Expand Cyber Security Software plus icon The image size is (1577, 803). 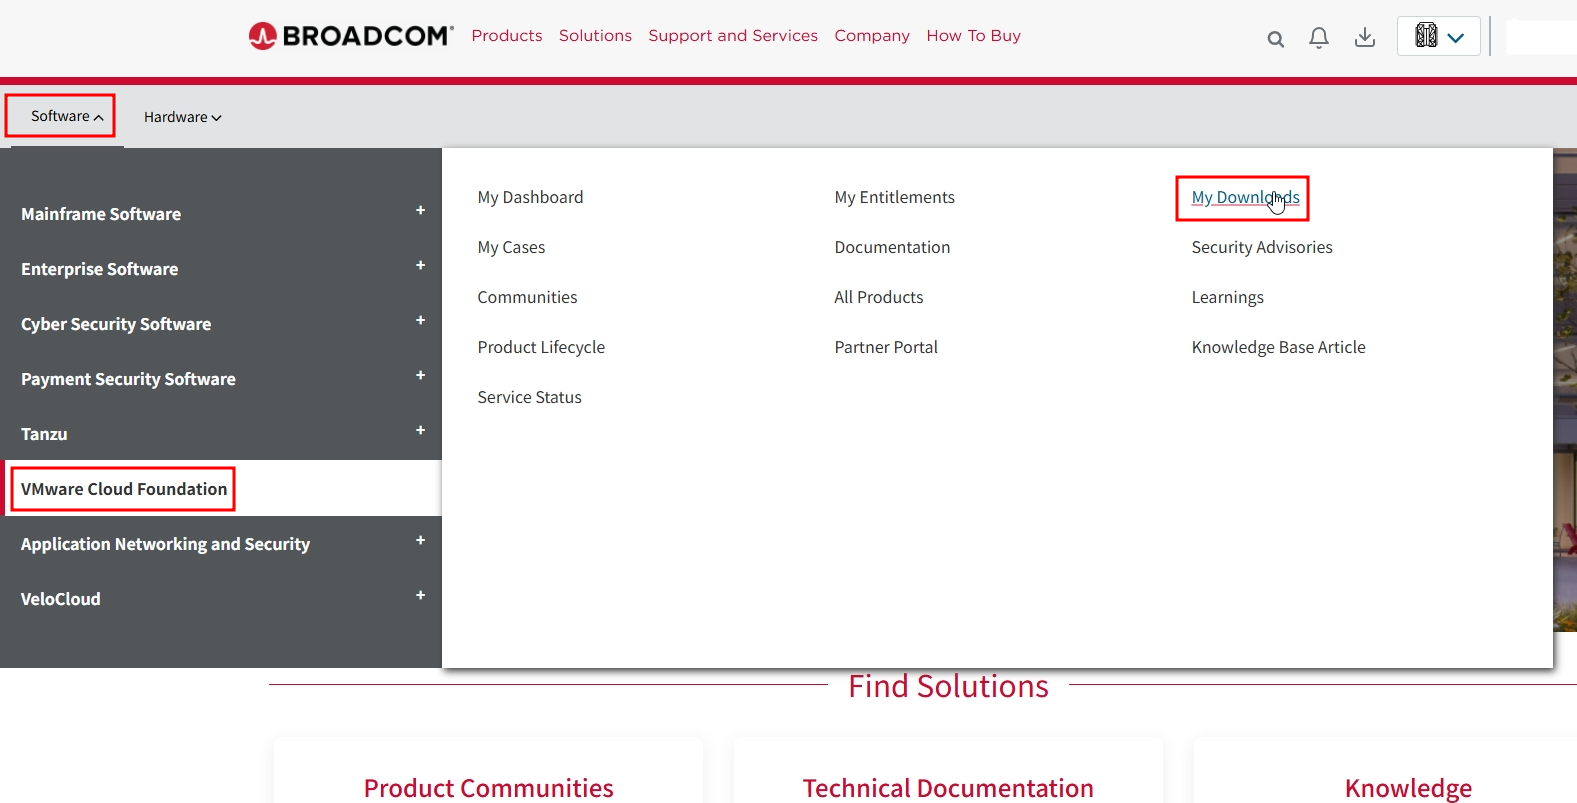420,320
